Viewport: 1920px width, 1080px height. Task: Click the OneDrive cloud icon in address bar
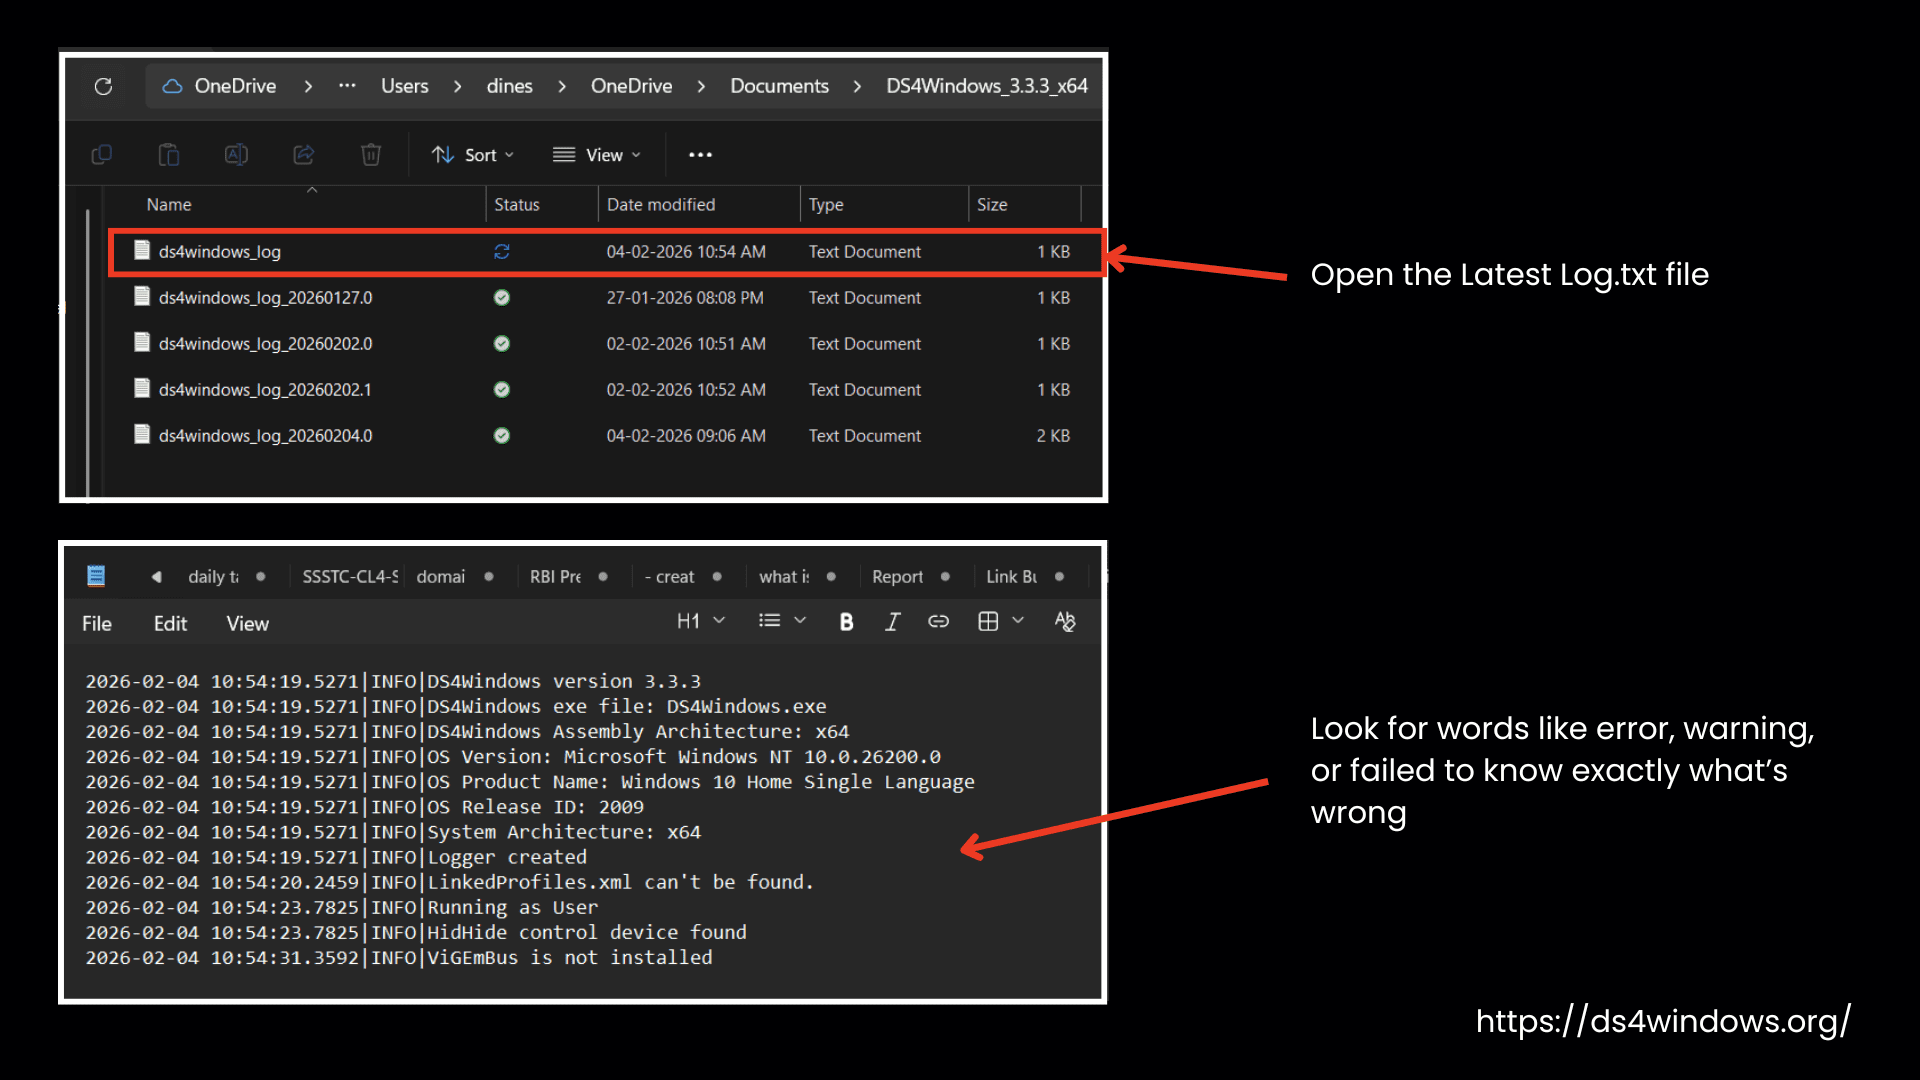(172, 86)
